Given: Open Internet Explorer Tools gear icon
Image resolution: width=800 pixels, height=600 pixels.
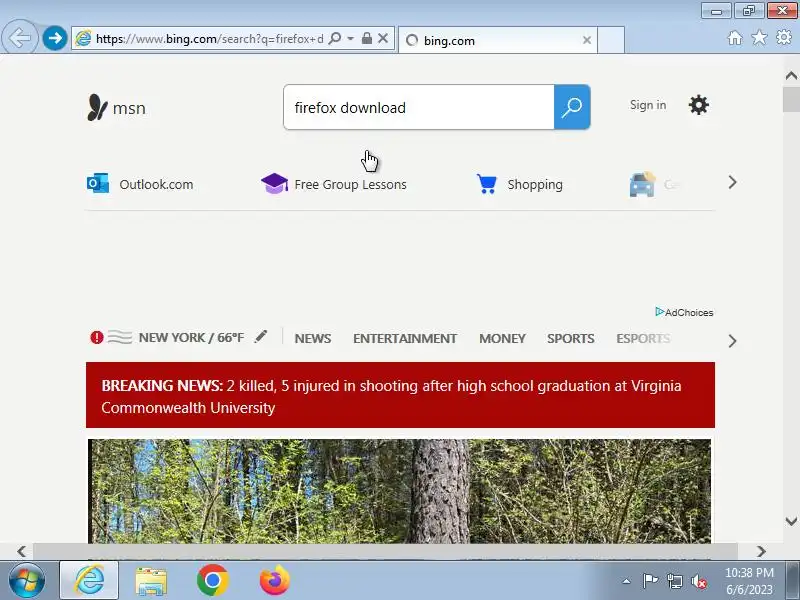Looking at the screenshot, I should pyautogui.click(x=784, y=37).
